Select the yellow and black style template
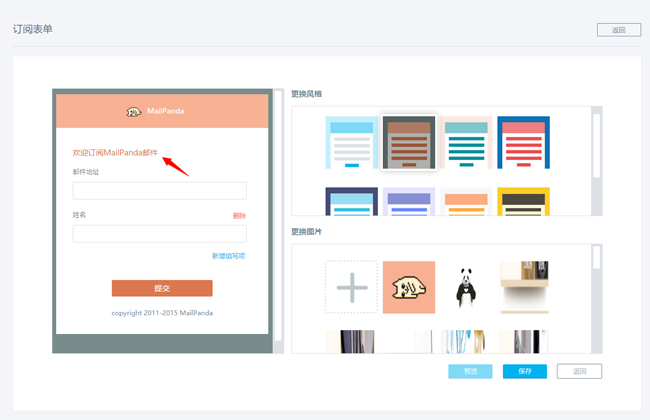Viewport: 650px width, 420px height. pyautogui.click(x=523, y=201)
